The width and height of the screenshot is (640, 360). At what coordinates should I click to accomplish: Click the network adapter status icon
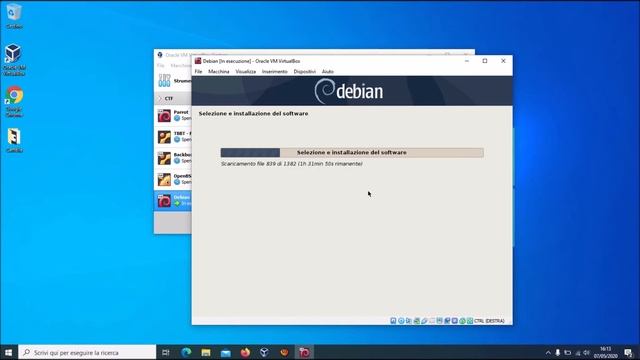point(416,321)
